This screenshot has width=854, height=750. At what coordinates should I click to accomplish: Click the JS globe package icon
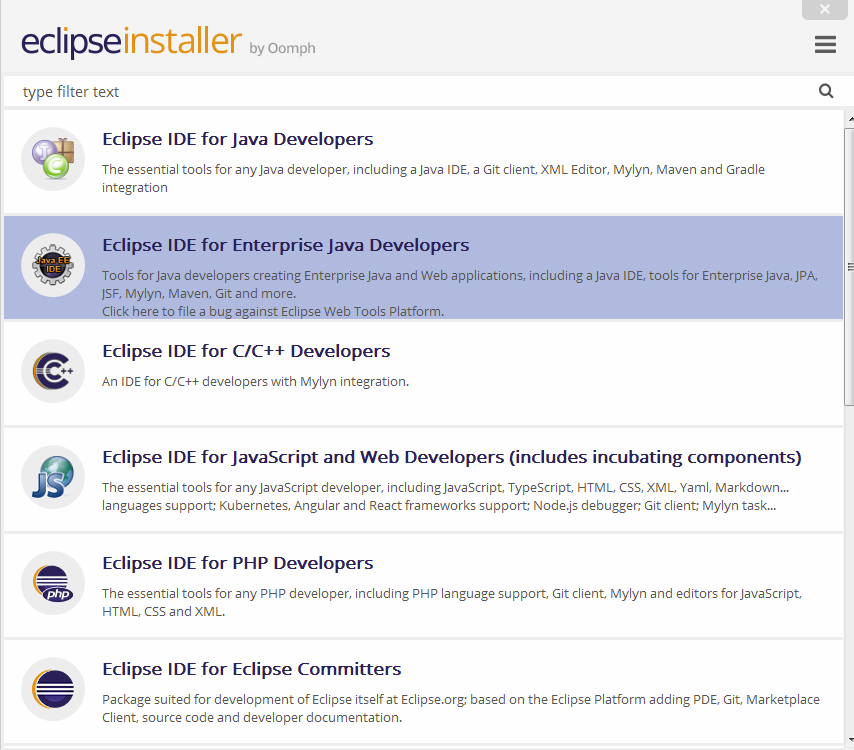tap(53, 477)
